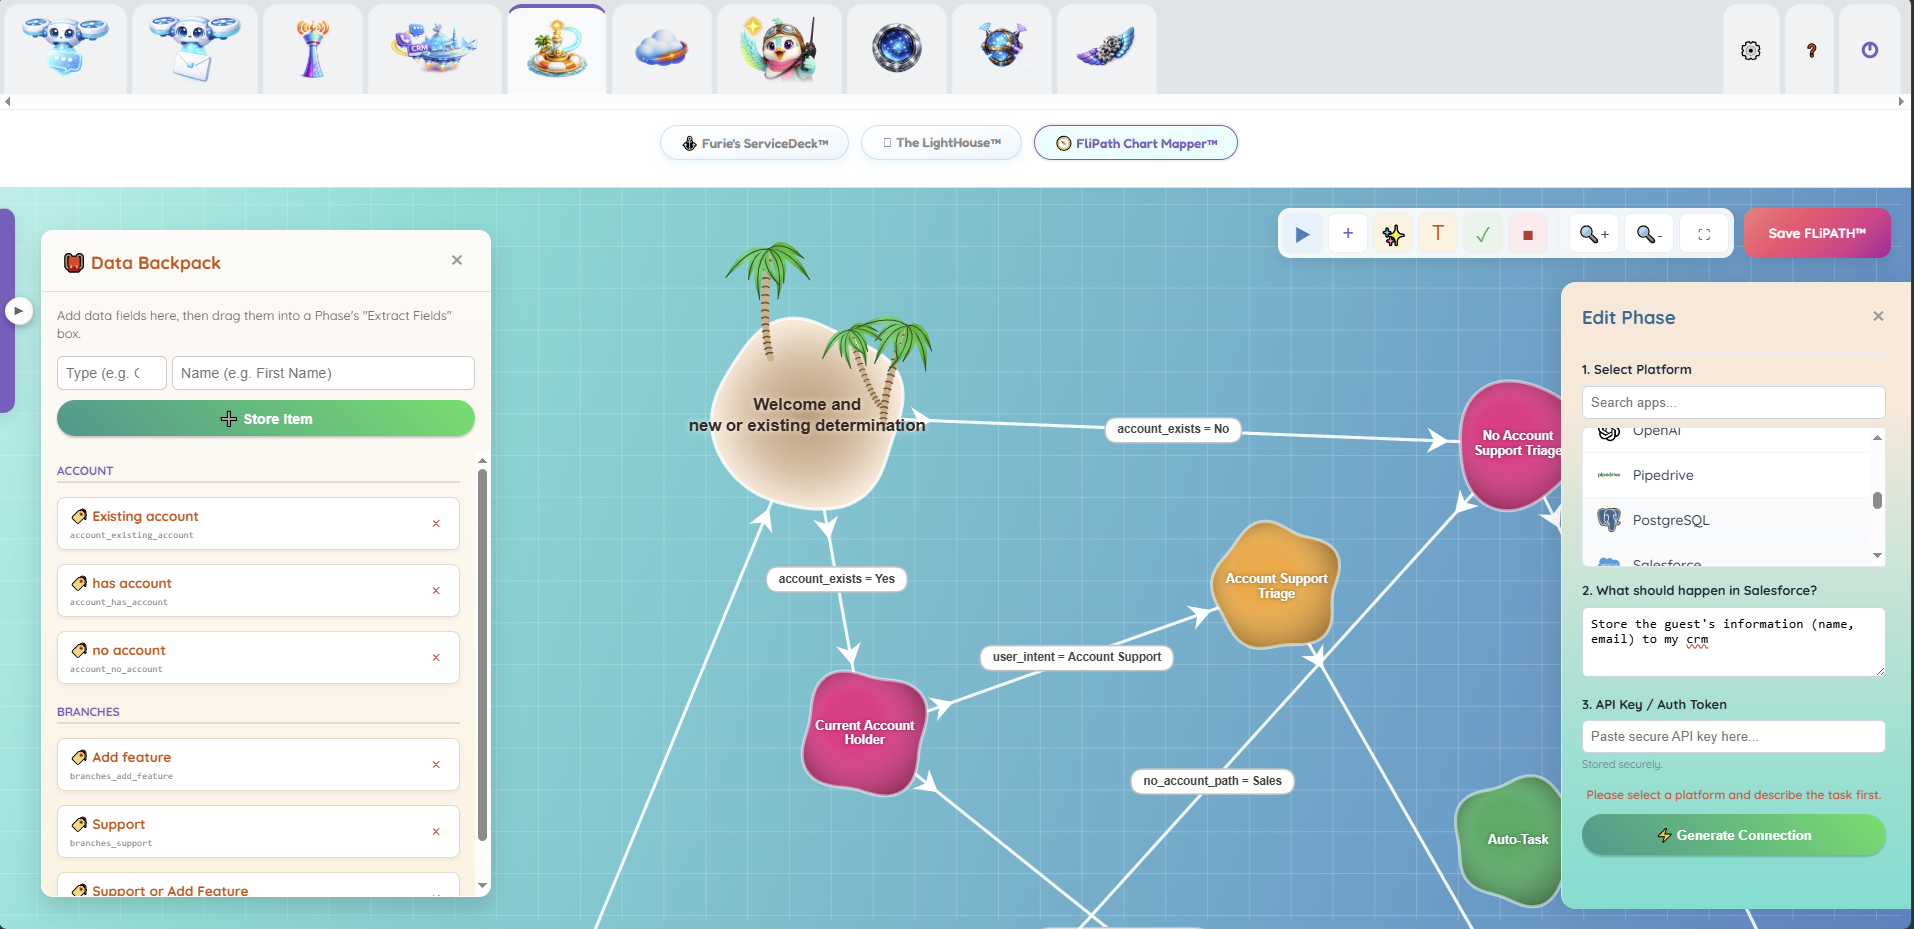Zoom in with the magnifier plus icon
Viewport: 1914px width, 929px height.
pyautogui.click(x=1593, y=233)
